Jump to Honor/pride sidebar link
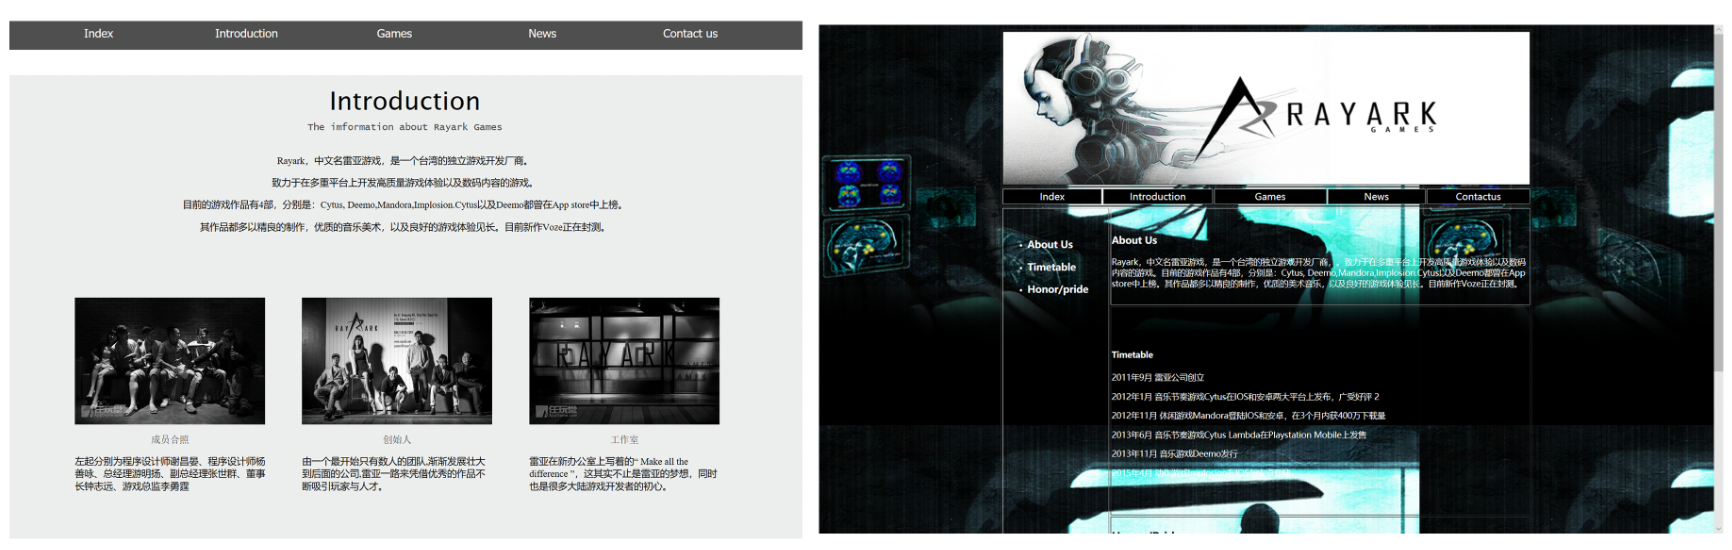This screenshot has height=550, width=1732. pyautogui.click(x=1058, y=289)
